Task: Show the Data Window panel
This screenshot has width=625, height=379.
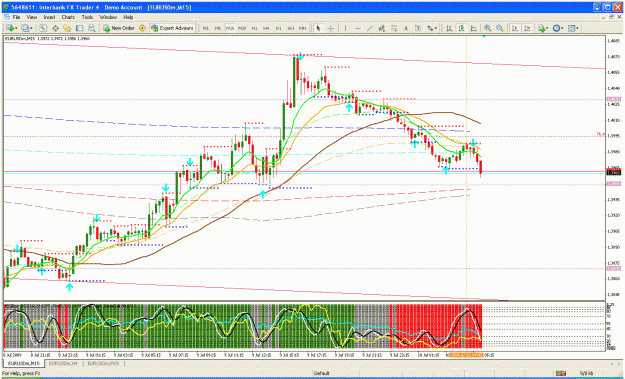Action: (x=55, y=28)
